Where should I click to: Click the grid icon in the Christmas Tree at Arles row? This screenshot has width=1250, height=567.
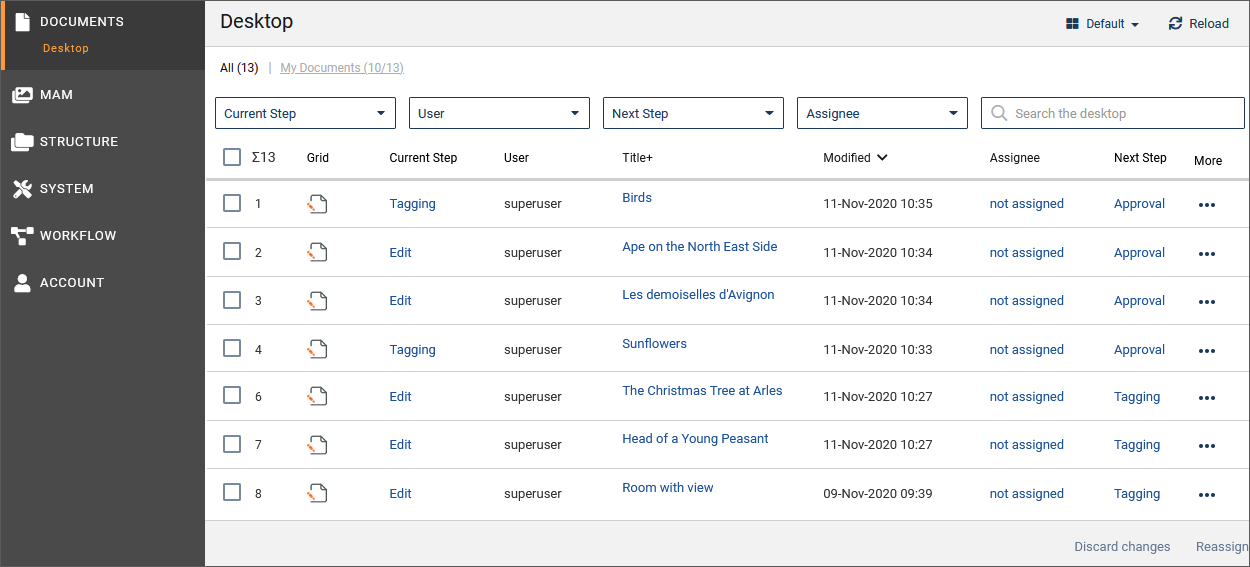coord(317,396)
